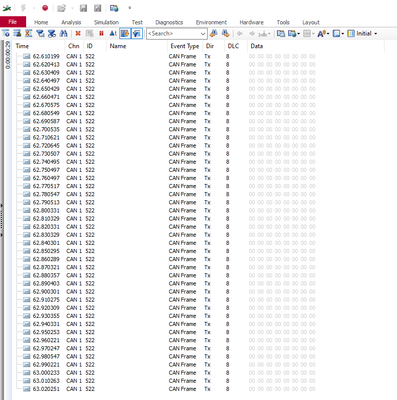Viewport: 397px width, 400px height.
Task: Switch to the Analysis ribbon tab
Action: (x=71, y=22)
